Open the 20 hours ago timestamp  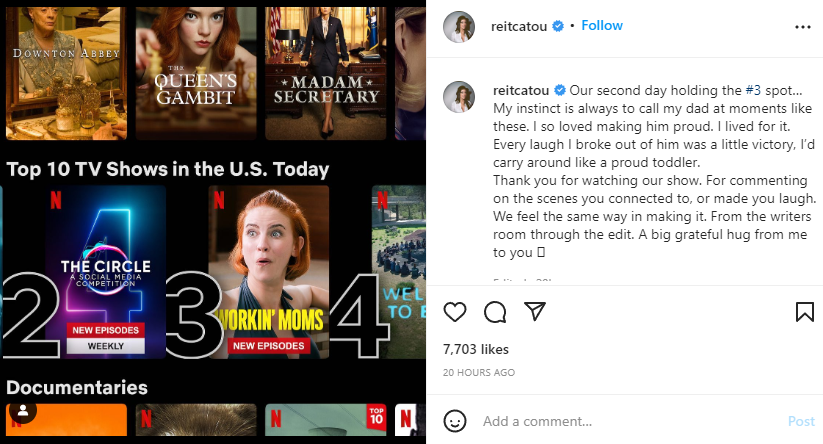click(x=479, y=372)
